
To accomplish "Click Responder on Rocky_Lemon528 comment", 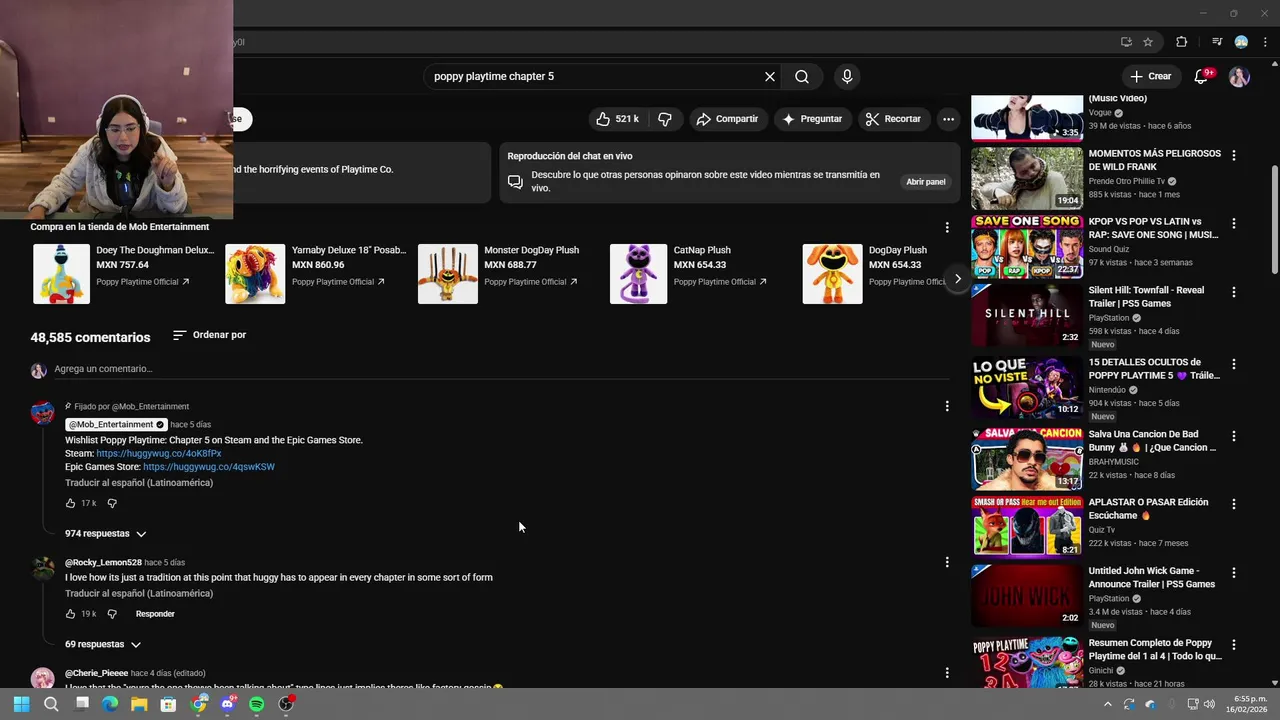I will (155, 614).
